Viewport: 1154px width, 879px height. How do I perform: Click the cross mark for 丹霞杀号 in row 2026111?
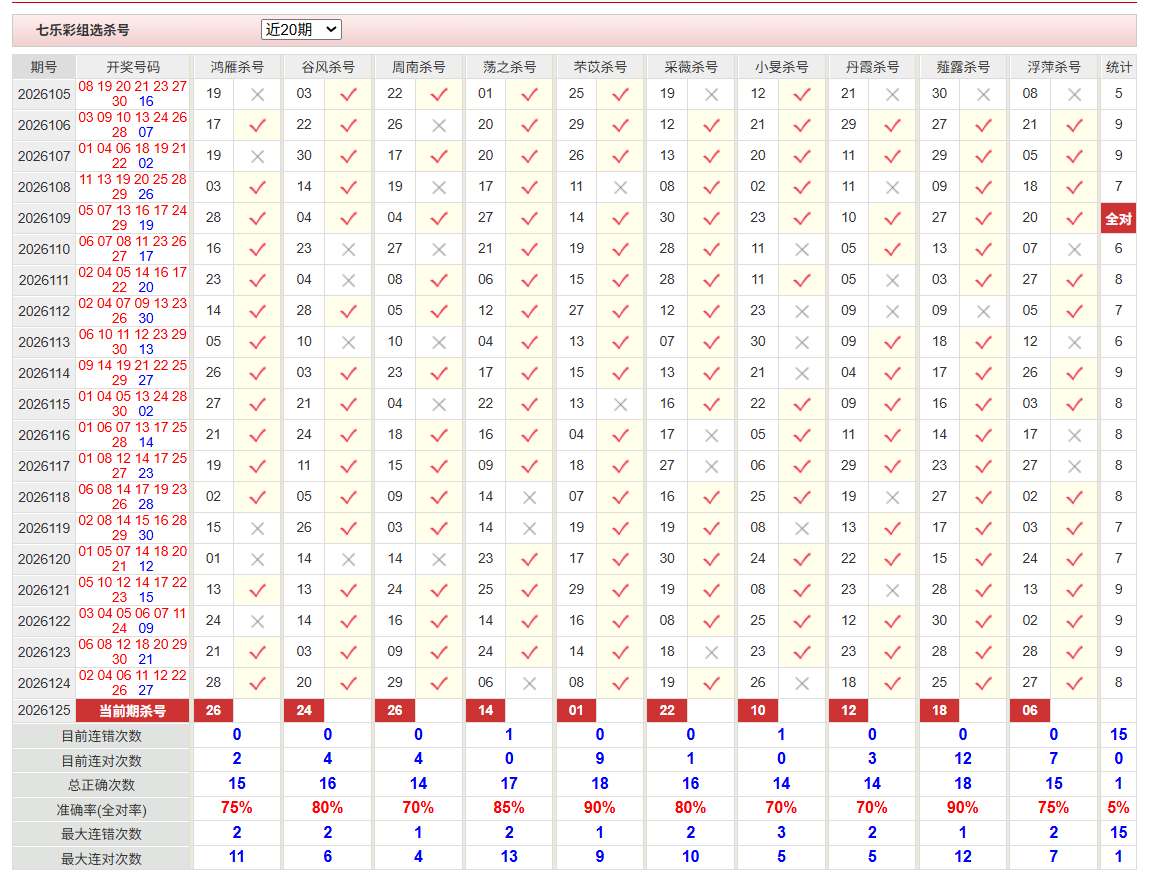click(x=893, y=280)
